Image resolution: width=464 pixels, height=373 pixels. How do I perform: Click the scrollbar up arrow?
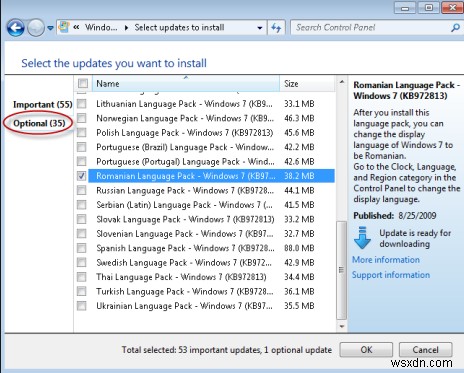point(342,82)
